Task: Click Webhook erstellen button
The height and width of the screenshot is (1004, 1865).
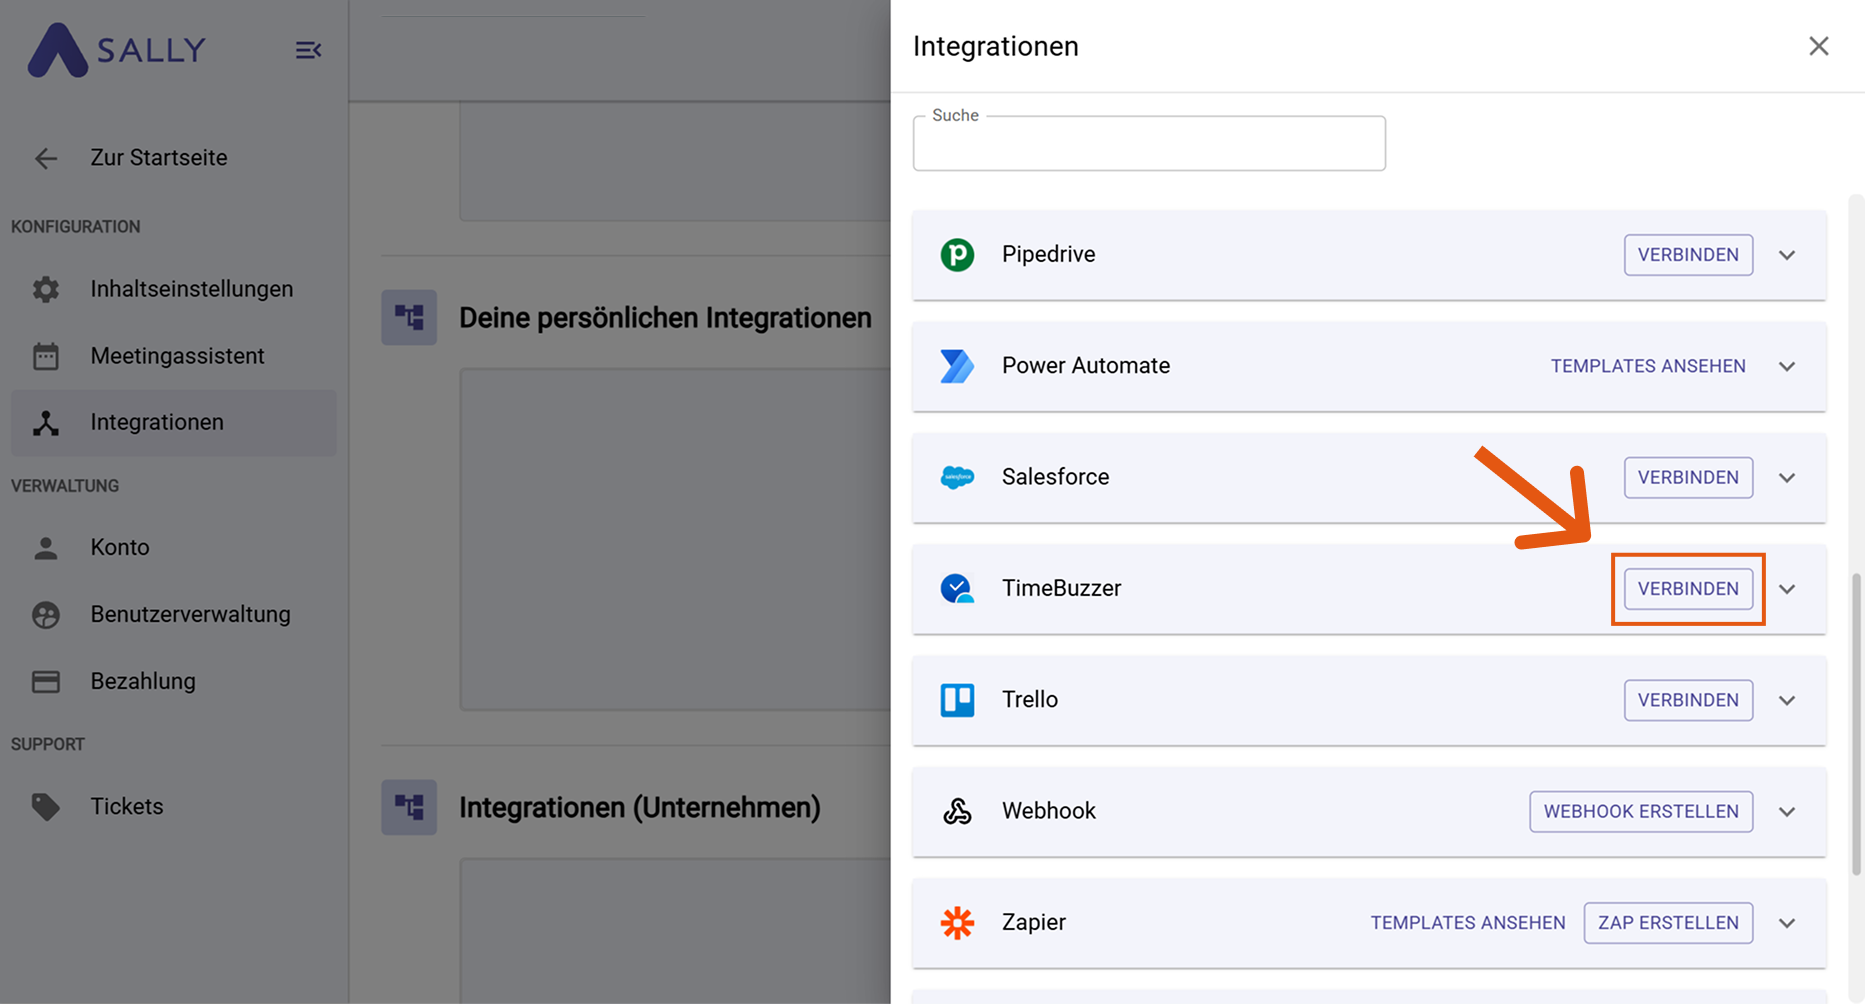Action: pos(1641,811)
